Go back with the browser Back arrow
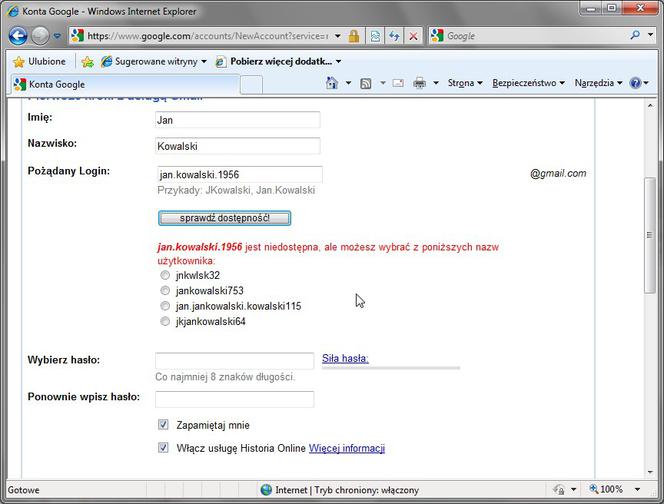 point(18,36)
